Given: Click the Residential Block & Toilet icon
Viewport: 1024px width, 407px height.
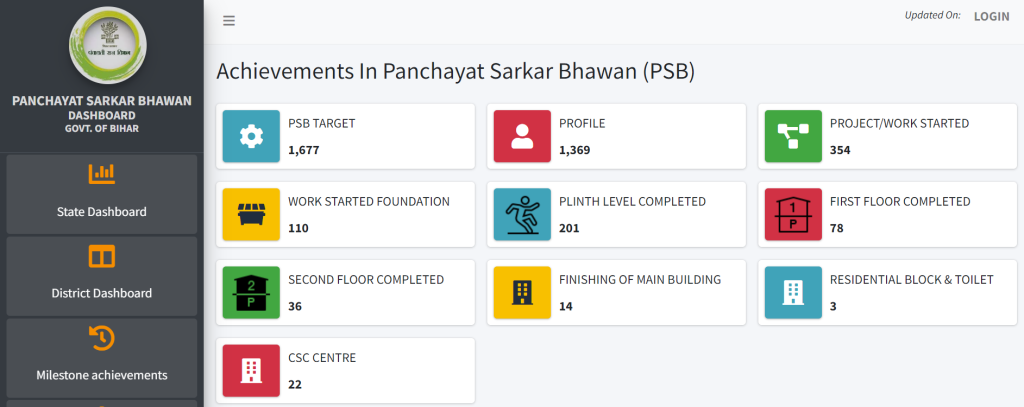Looking at the screenshot, I should point(793,292).
